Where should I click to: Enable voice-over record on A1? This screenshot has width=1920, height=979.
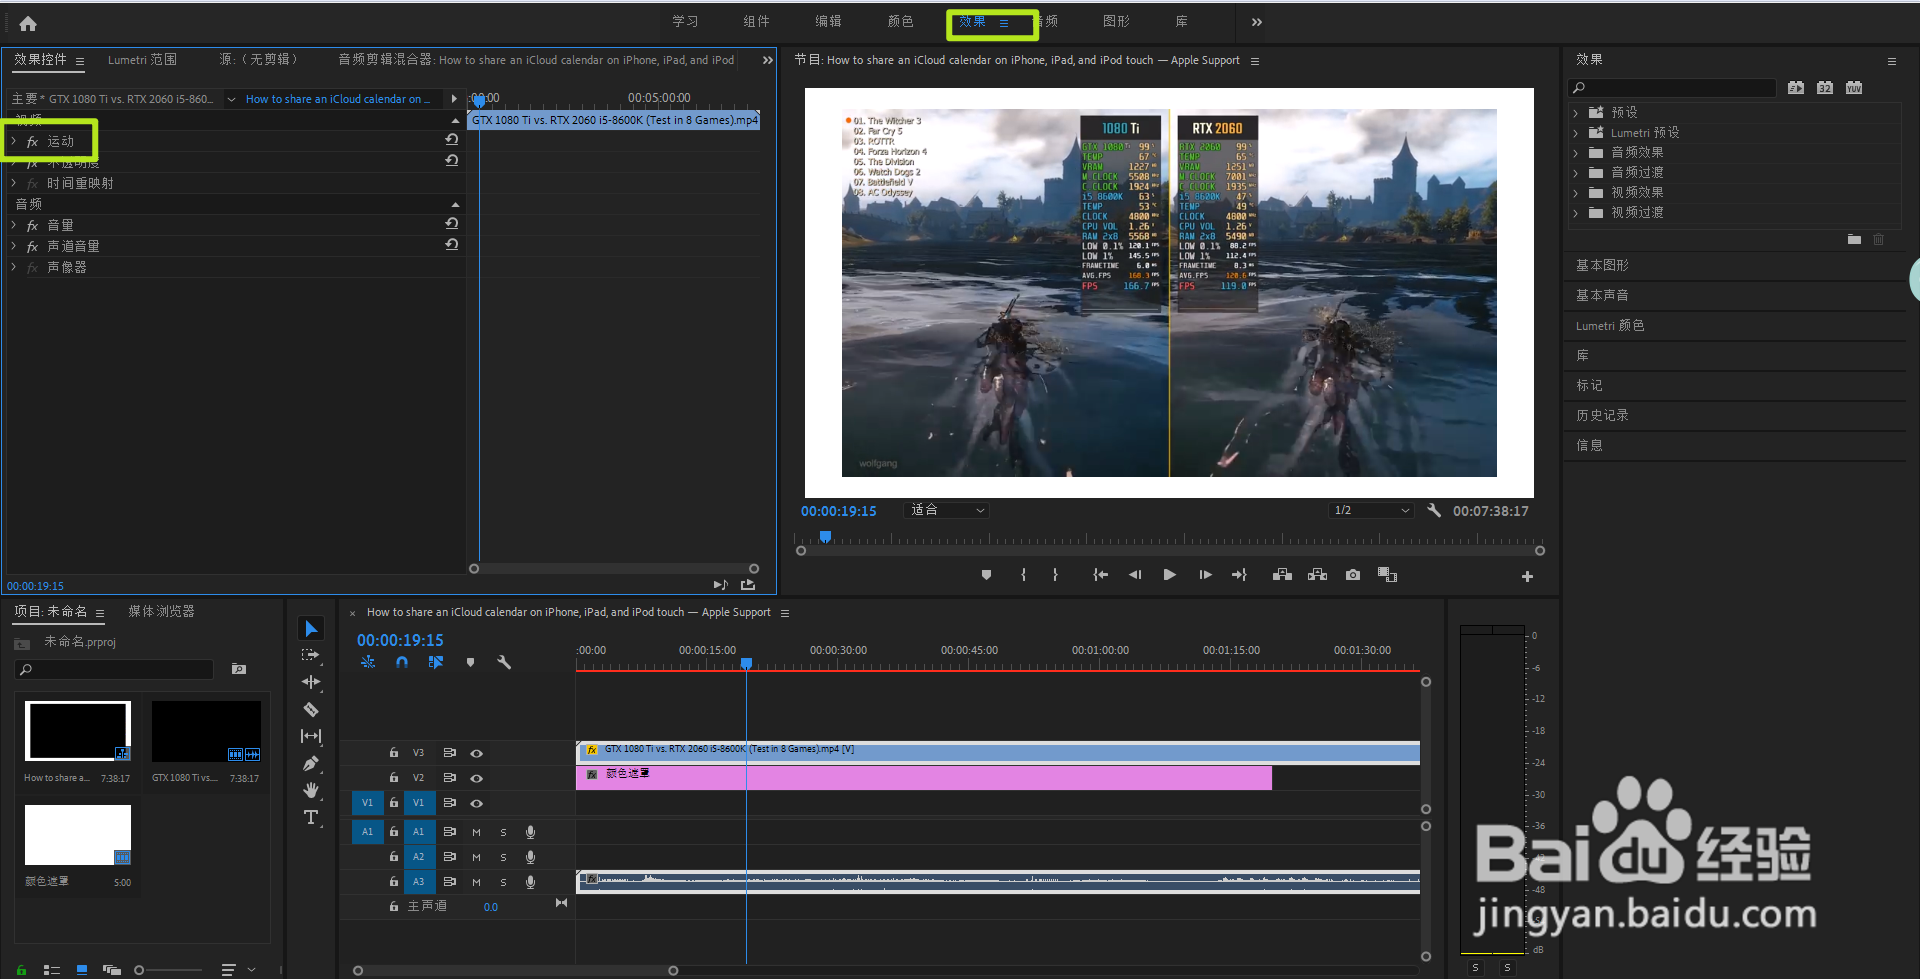[x=531, y=832]
